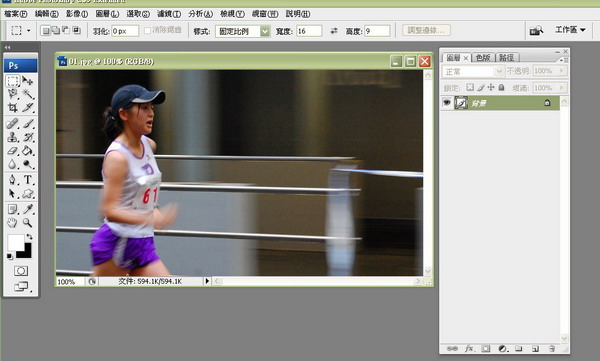This screenshot has width=600, height=361.
Task: Select the Zoom magnifier tool
Action: [27, 222]
